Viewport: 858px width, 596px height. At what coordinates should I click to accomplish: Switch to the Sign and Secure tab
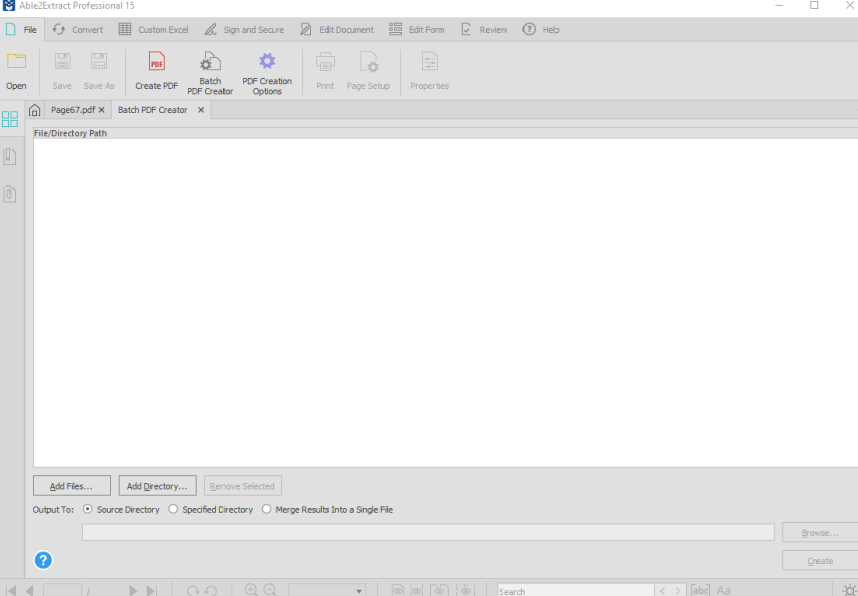[244, 30]
